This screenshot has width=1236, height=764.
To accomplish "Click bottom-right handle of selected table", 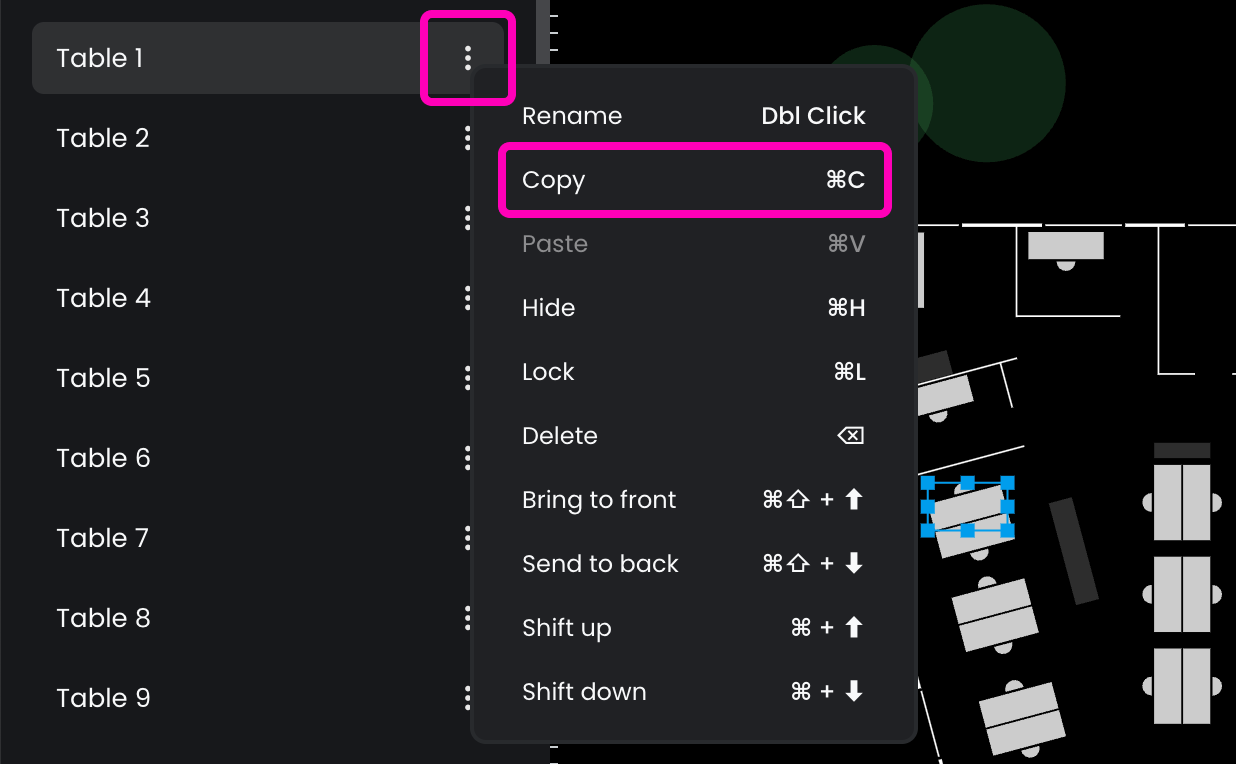I will coord(1007,530).
